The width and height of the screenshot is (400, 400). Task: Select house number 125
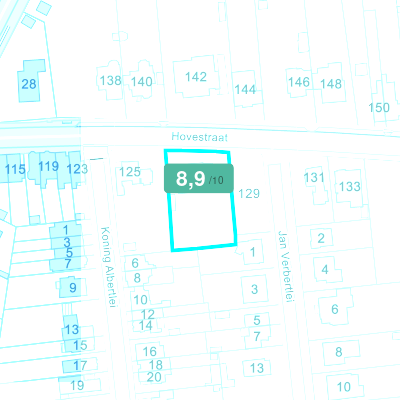[x=130, y=172]
